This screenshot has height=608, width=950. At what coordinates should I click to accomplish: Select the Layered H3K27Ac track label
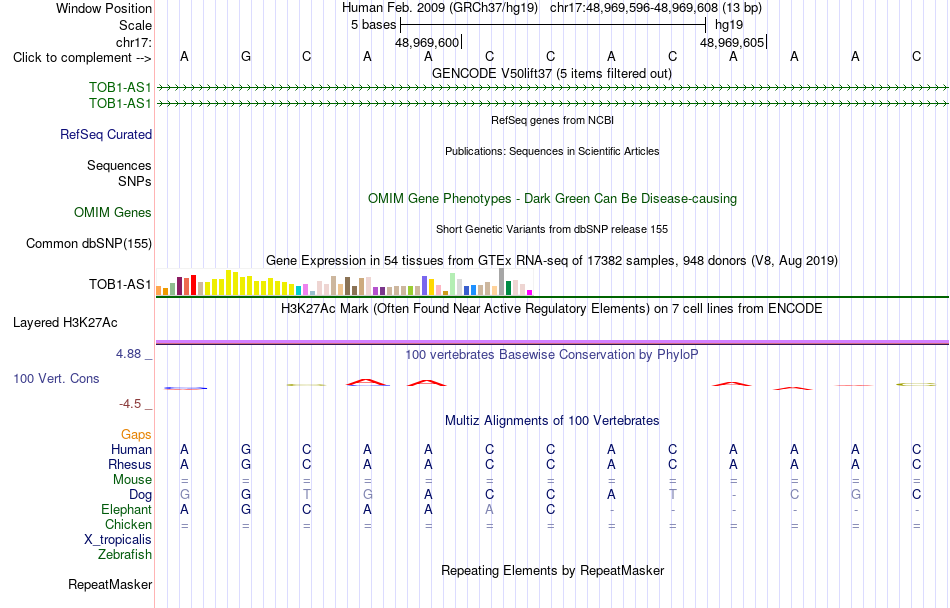pos(65,323)
